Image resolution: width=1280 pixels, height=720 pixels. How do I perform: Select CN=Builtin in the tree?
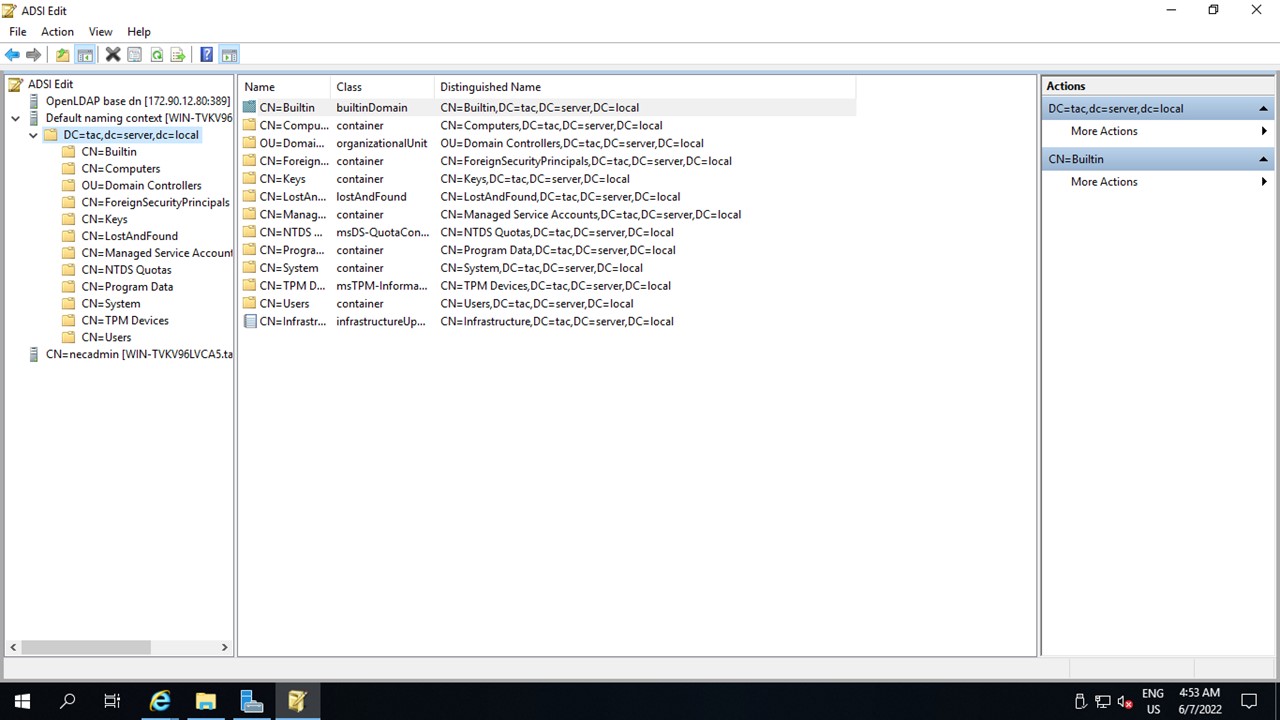109,152
